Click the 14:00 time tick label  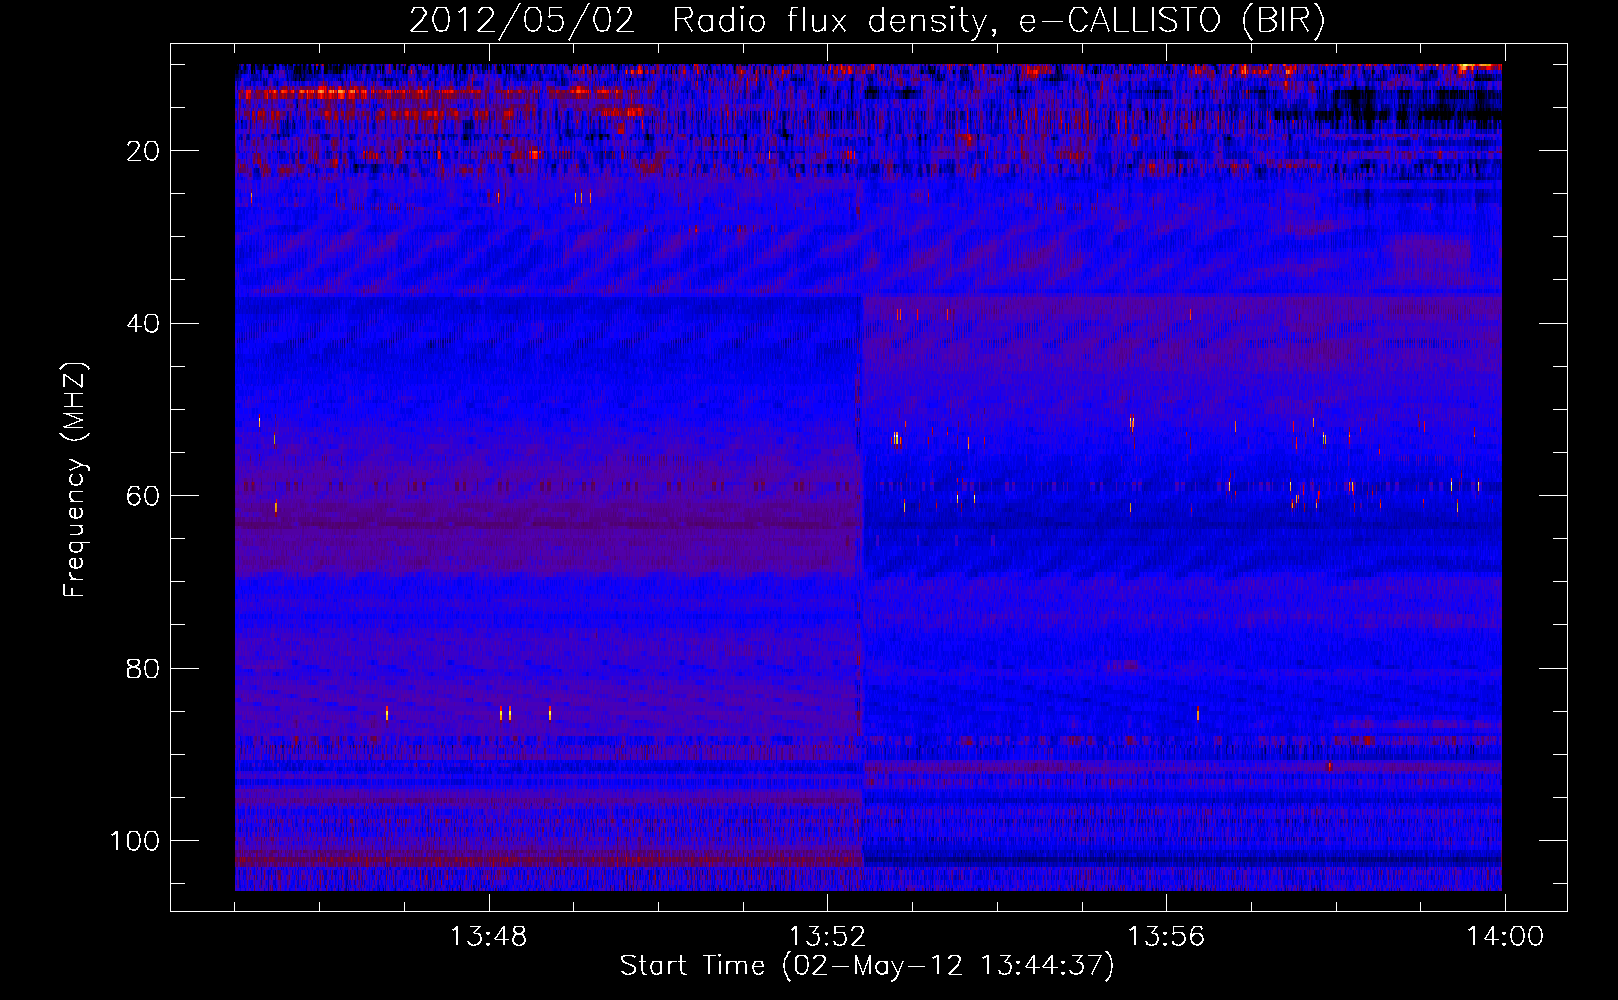click(1505, 937)
